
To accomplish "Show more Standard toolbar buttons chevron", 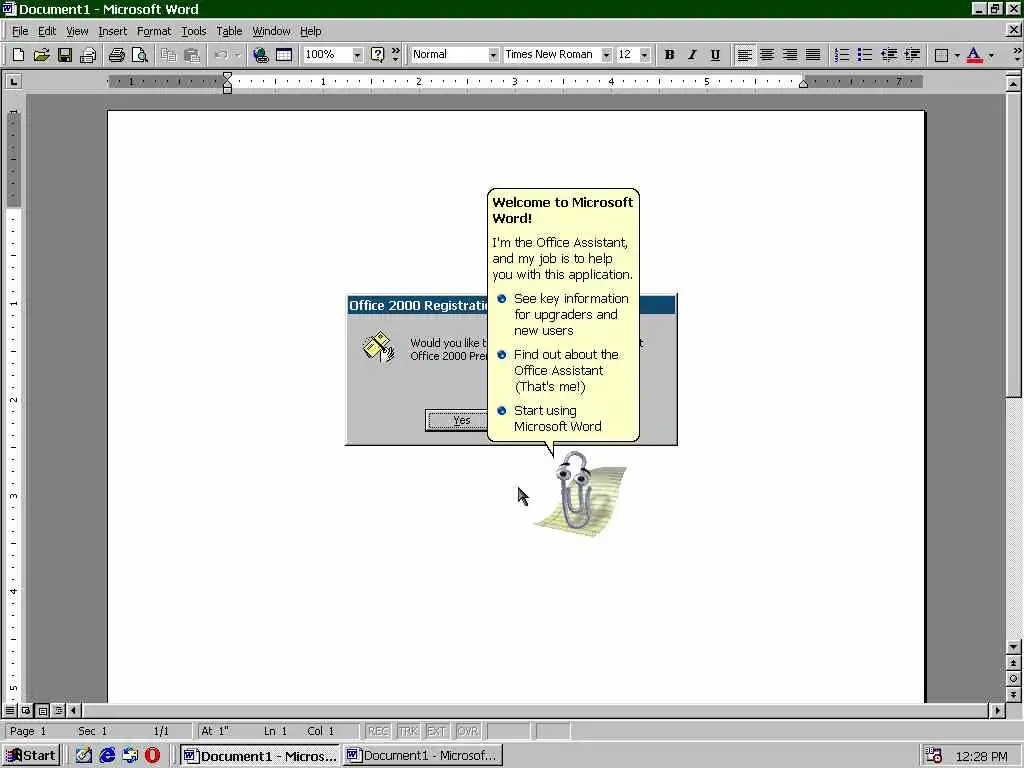I will point(396,55).
